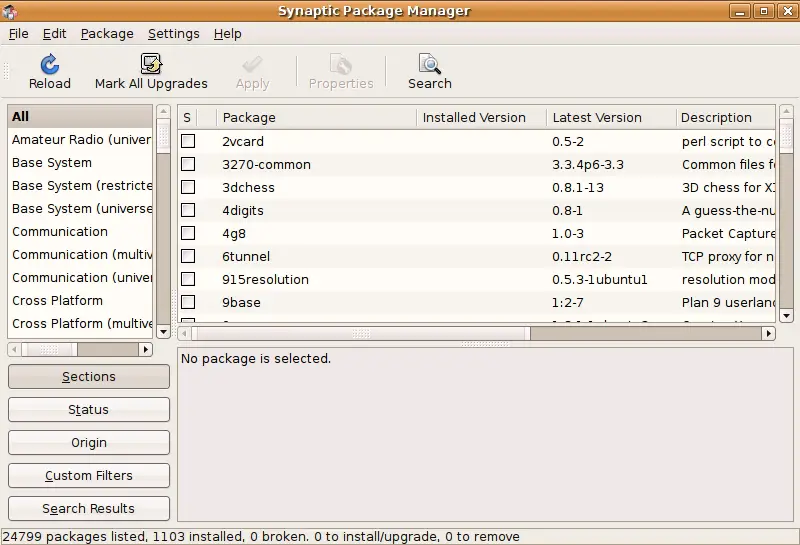
Task: Click the section list horizontal scrollbar thumb
Action: click(49, 350)
